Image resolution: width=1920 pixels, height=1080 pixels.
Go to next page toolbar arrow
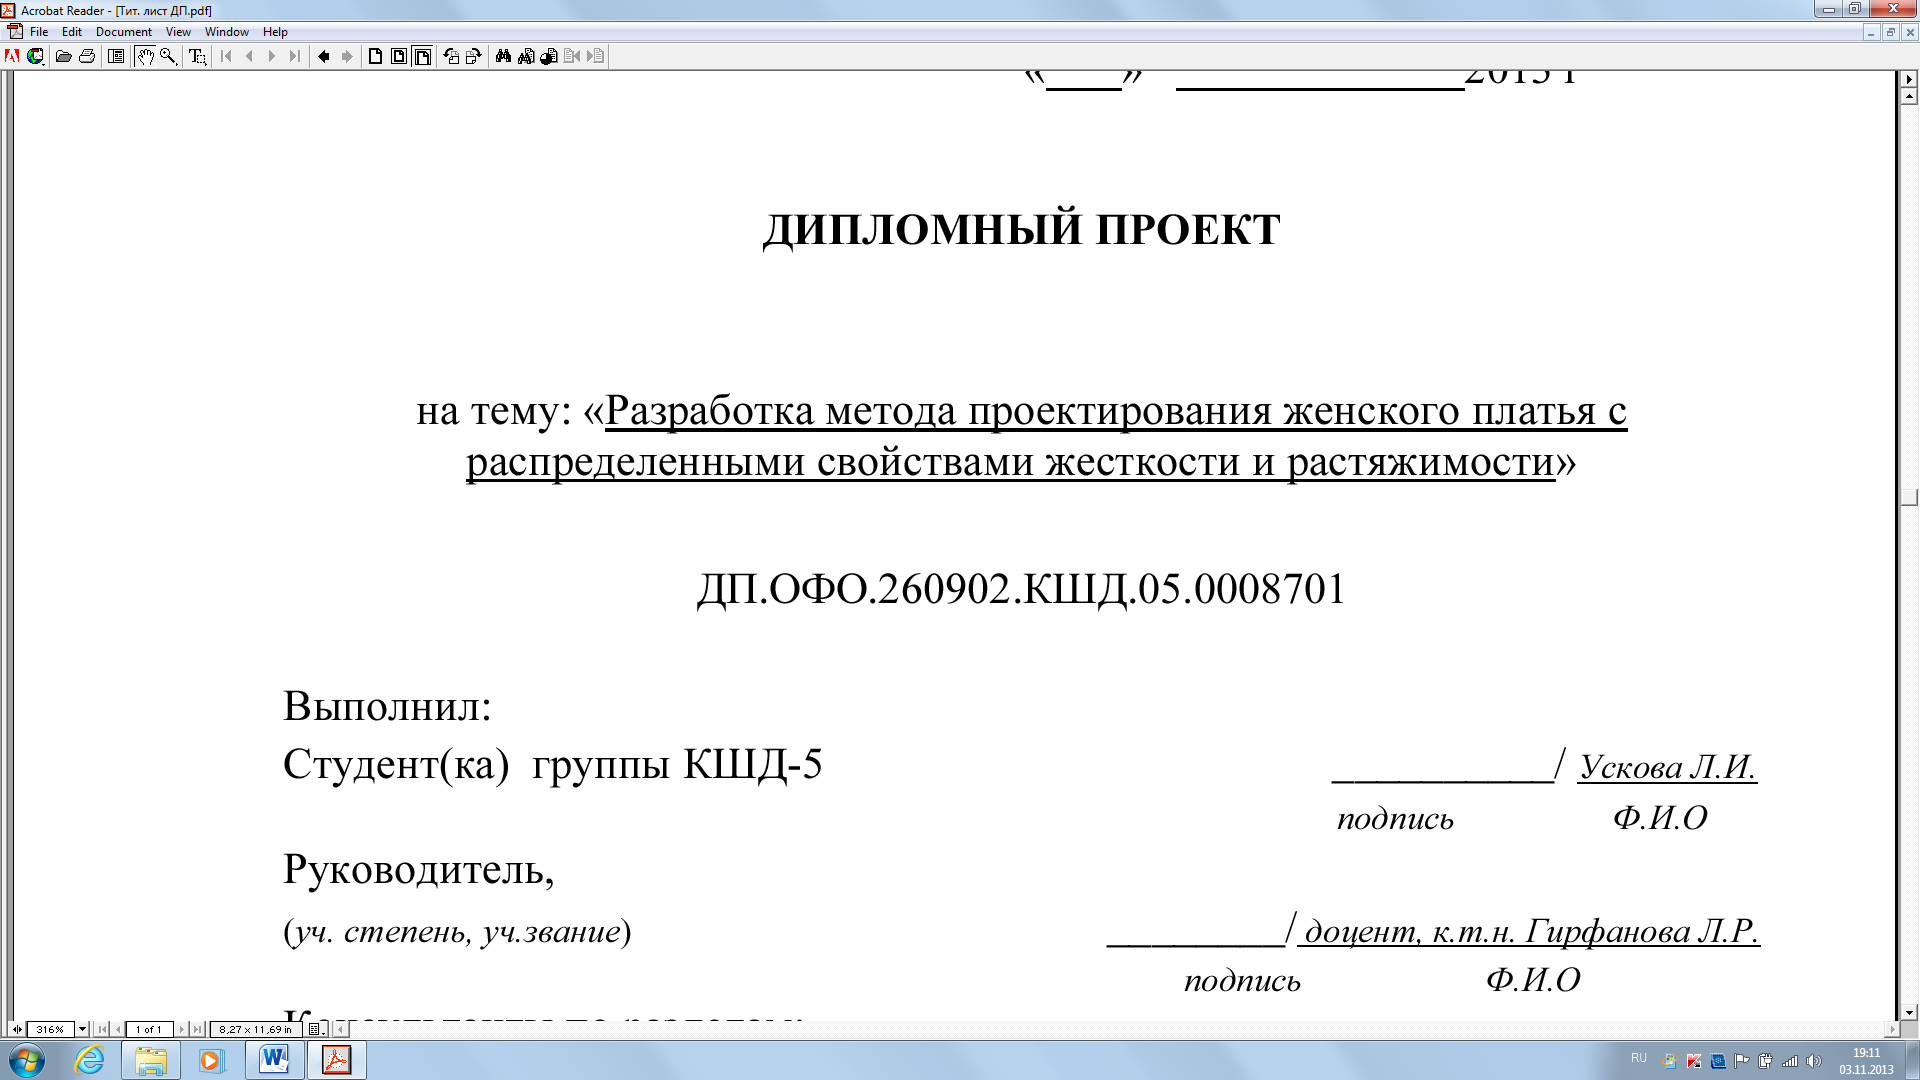click(x=271, y=56)
